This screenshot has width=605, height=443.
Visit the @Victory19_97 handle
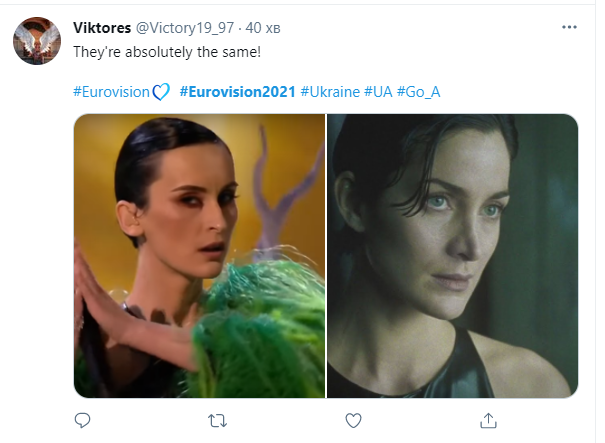(185, 28)
